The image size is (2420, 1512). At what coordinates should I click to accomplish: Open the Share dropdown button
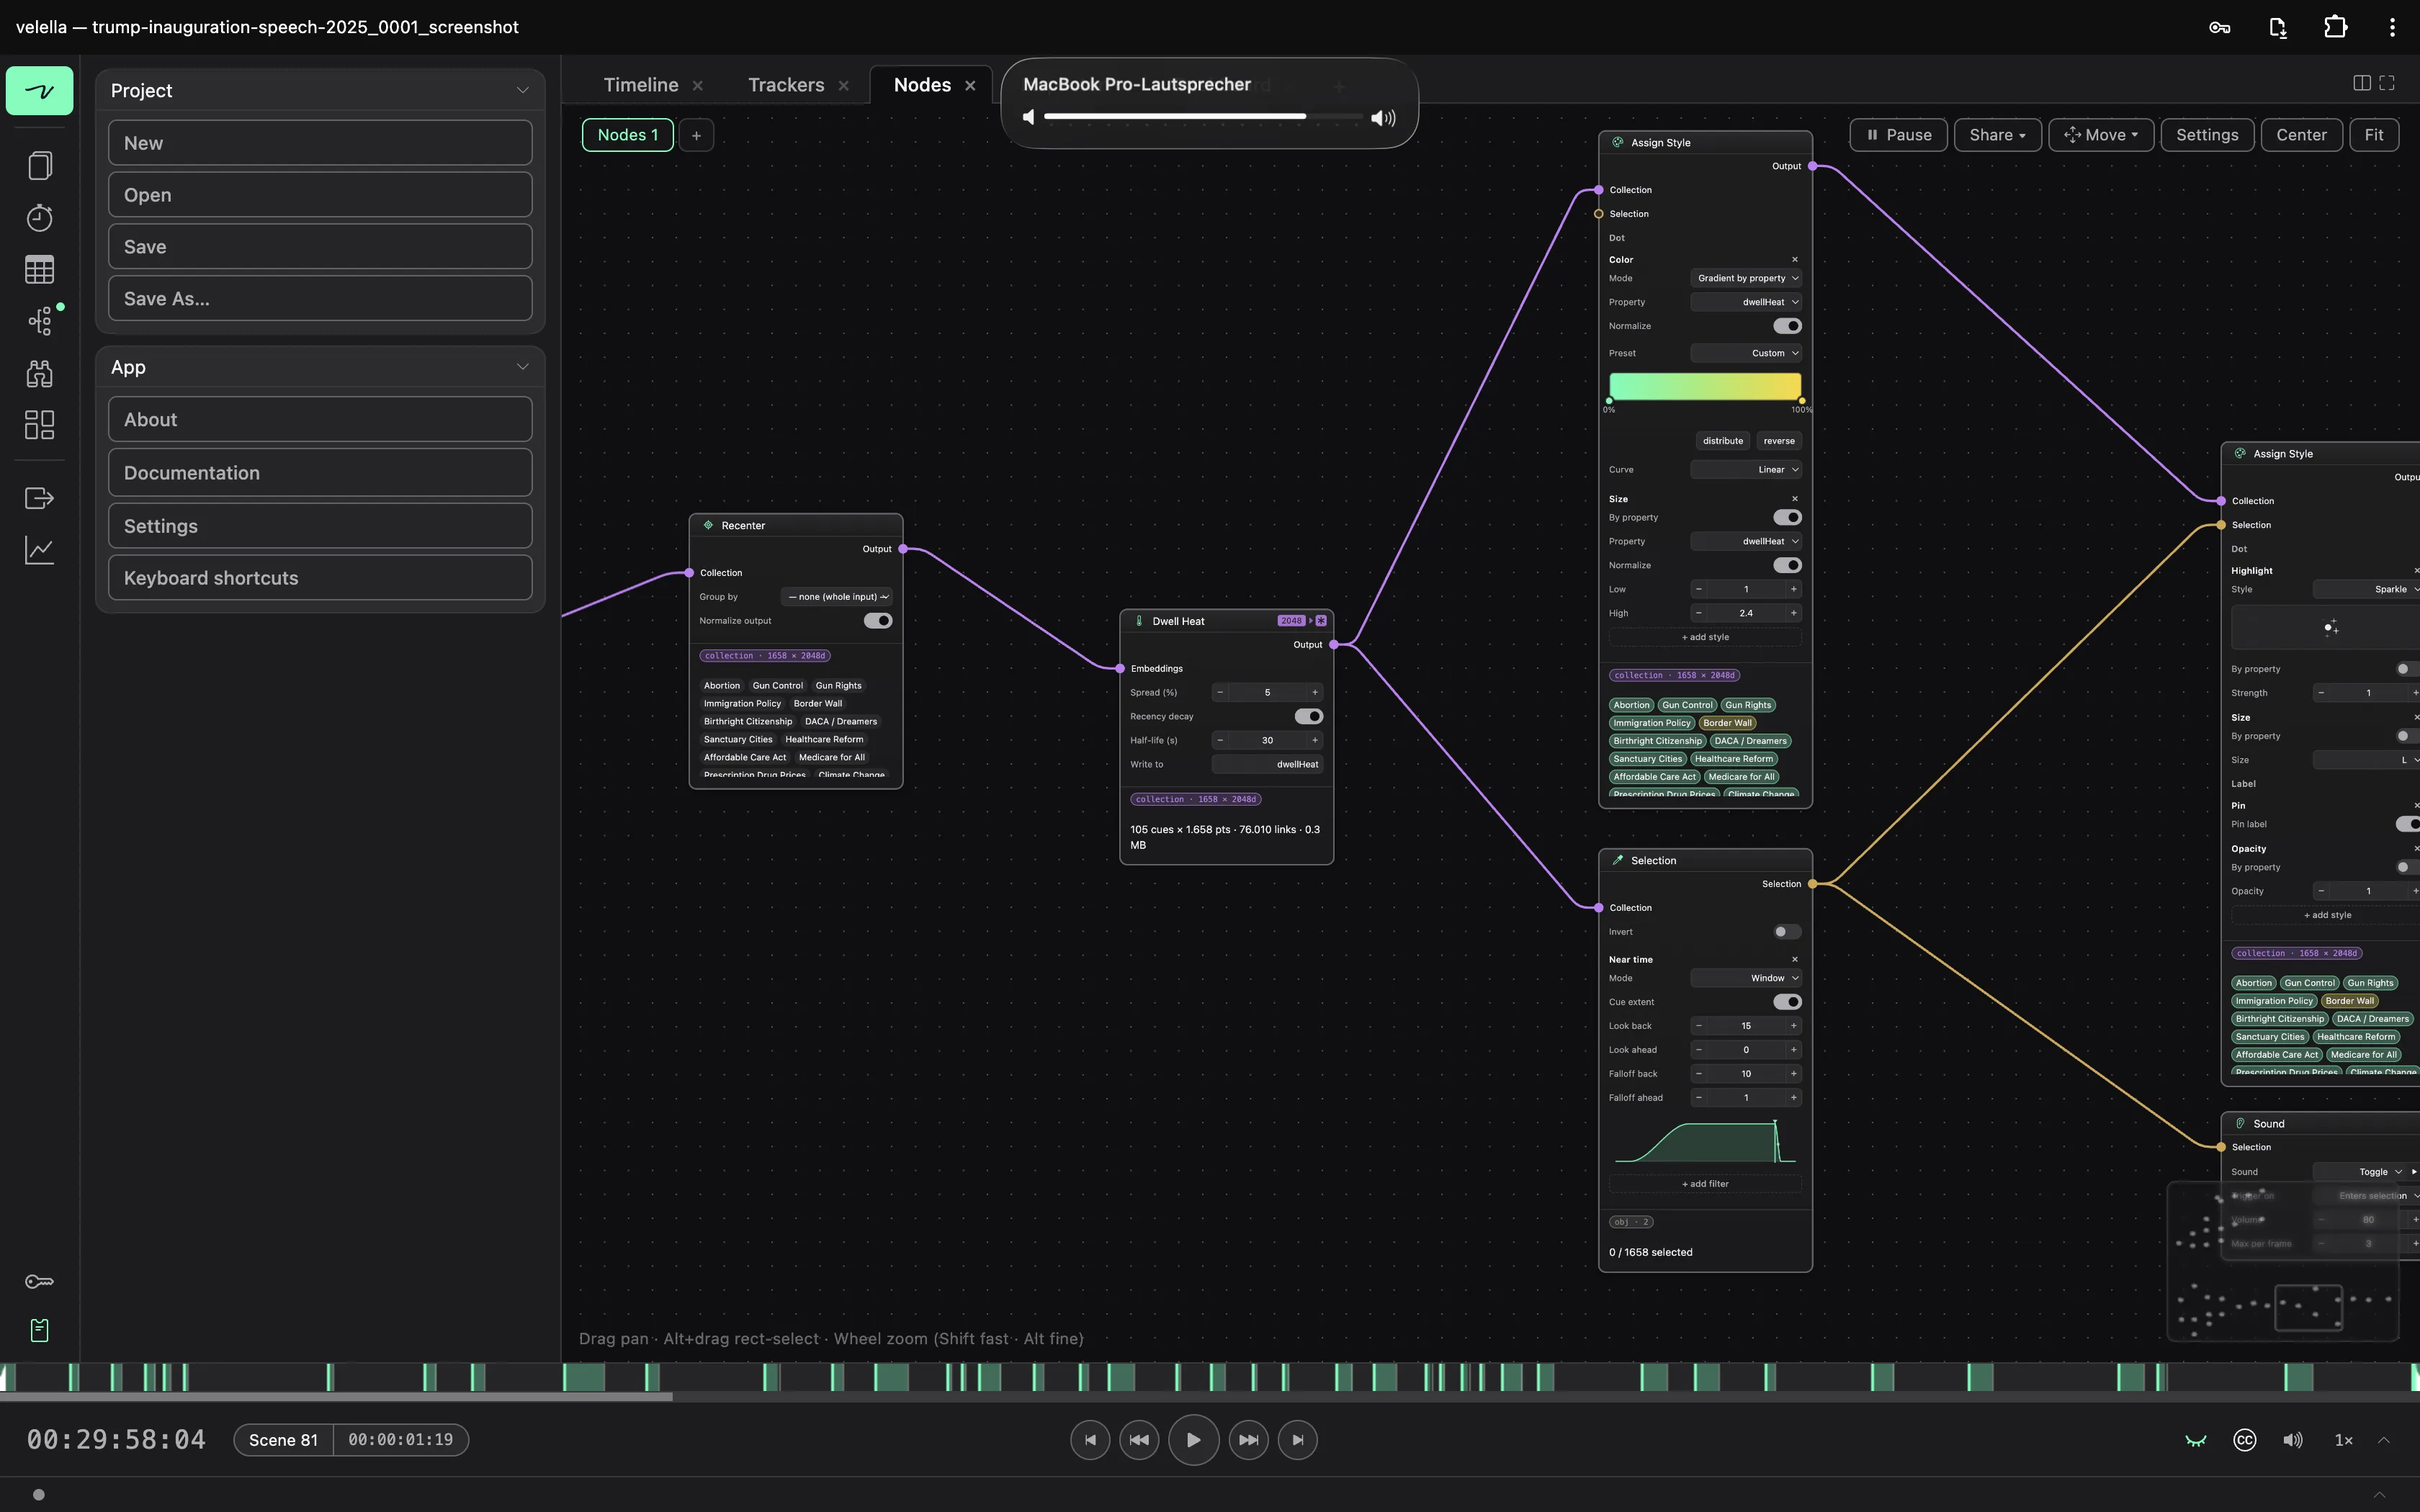click(1997, 135)
